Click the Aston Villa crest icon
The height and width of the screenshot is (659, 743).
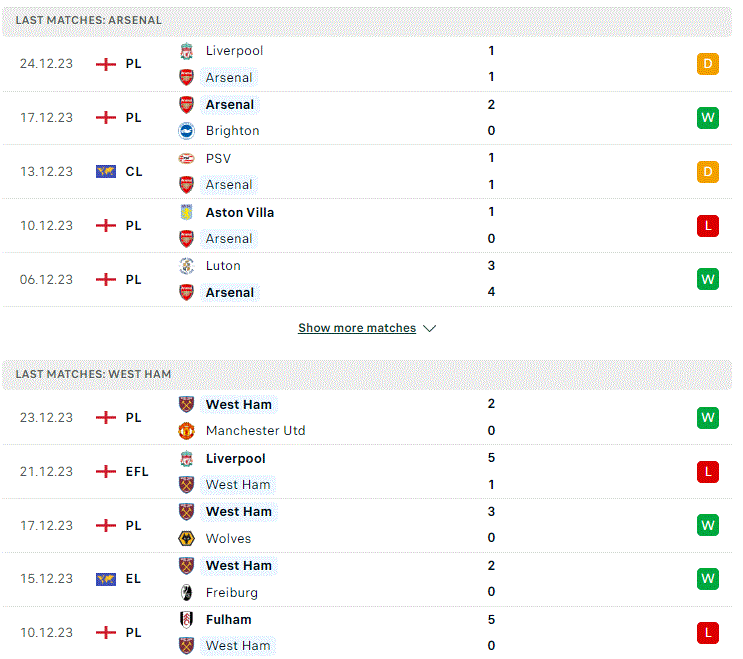click(x=187, y=213)
